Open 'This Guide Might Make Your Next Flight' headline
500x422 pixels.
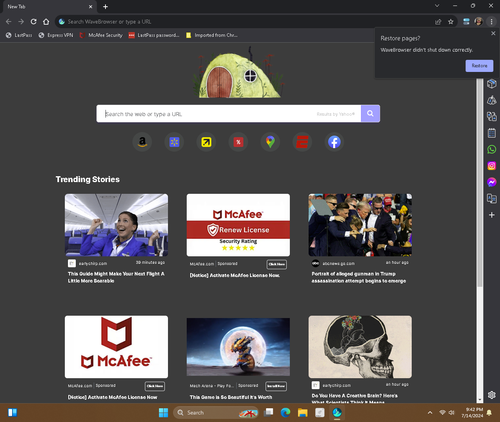[x=116, y=277]
